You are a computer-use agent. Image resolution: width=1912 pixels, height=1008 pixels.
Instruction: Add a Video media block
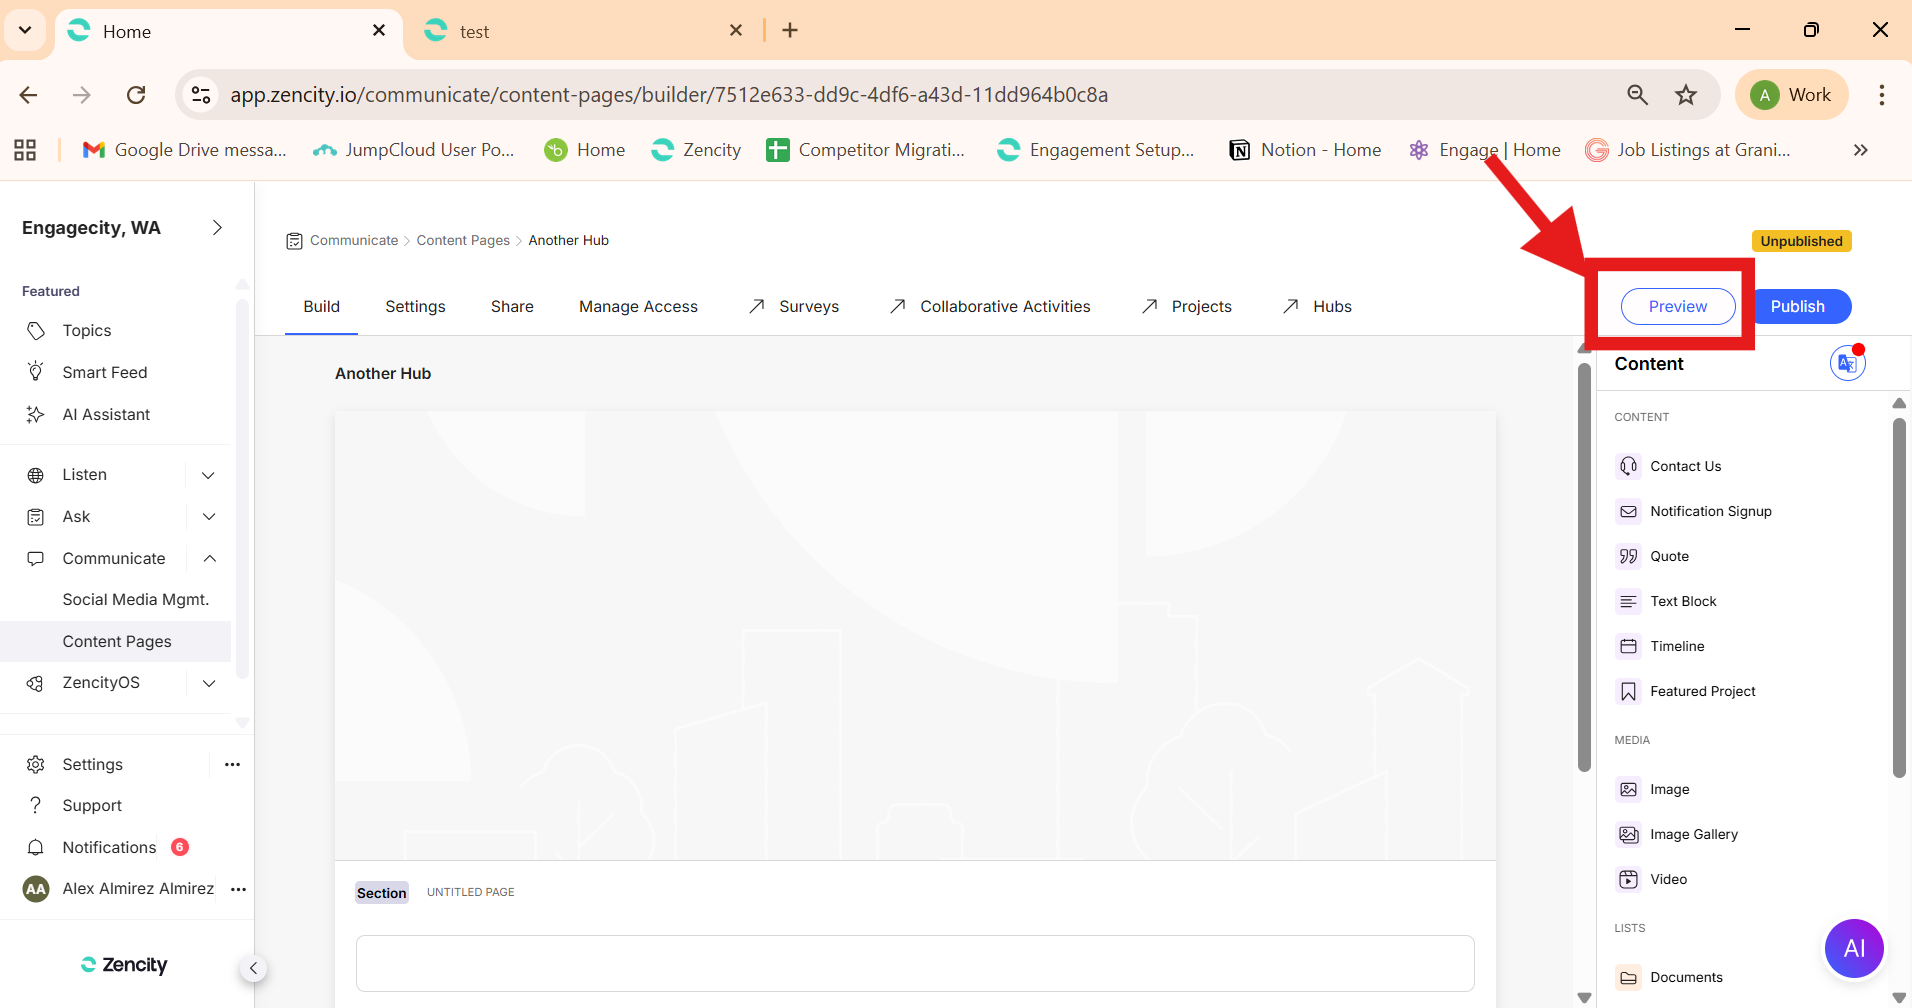1667,879
